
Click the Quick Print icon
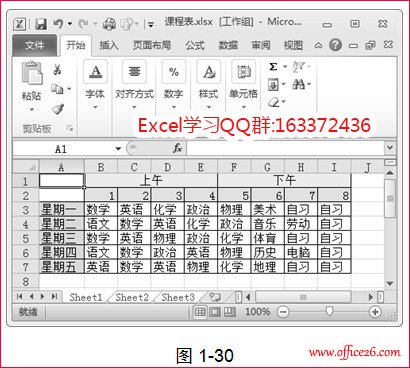click(x=109, y=24)
